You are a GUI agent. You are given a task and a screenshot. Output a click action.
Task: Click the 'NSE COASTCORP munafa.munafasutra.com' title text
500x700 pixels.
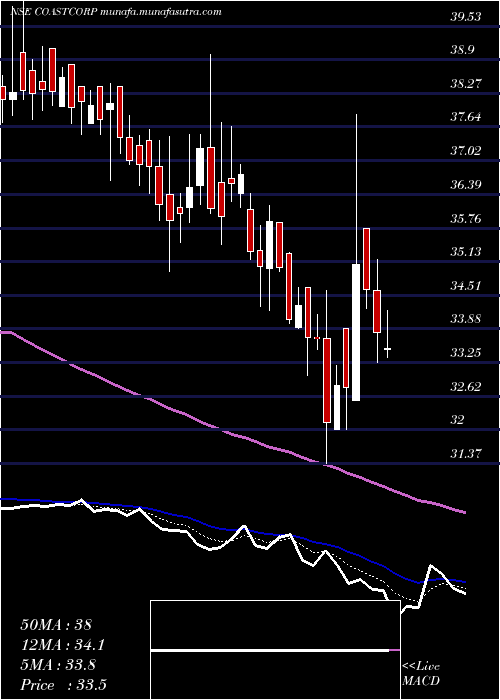click(116, 12)
